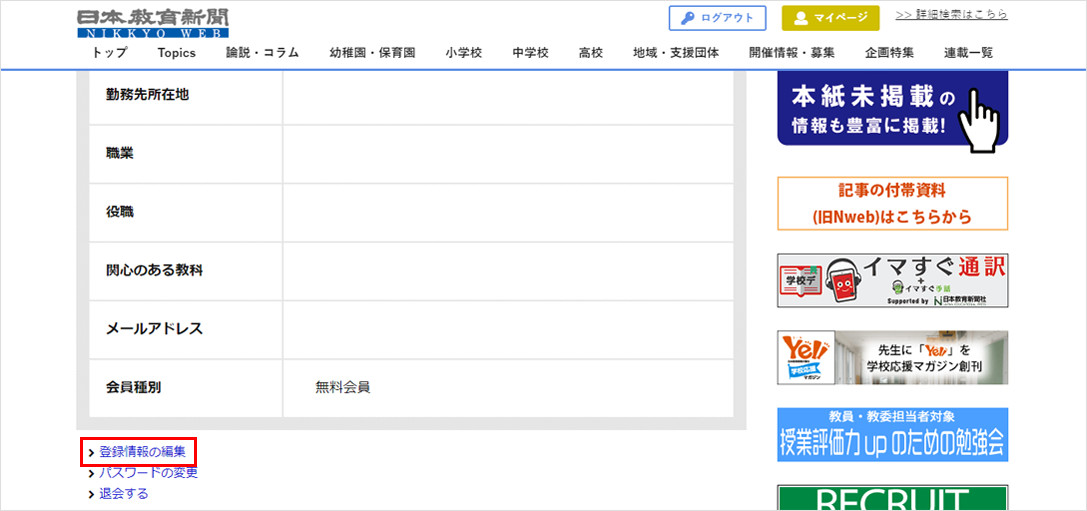Click the key icon in ログアウト button
The height and width of the screenshot is (511, 1087).
pyautogui.click(x=688, y=19)
